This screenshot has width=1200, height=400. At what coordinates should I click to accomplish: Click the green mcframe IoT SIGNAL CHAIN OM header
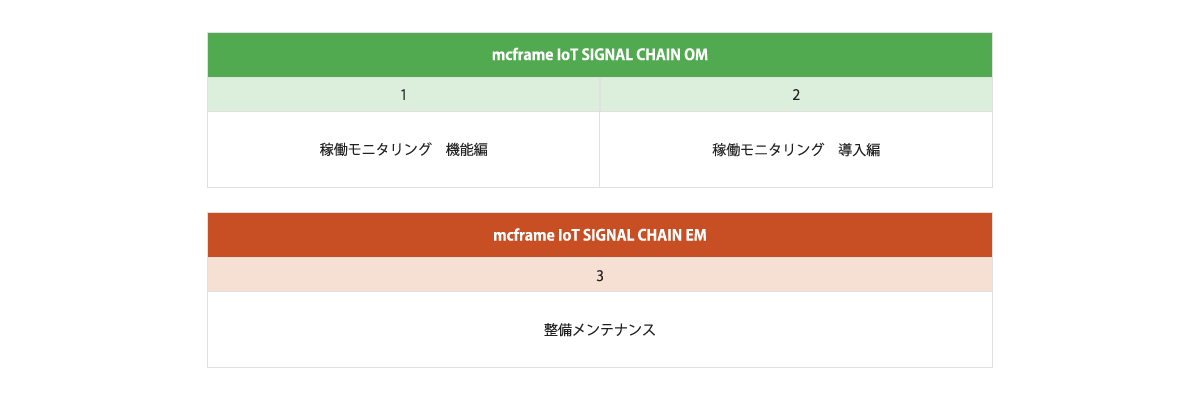point(600,55)
